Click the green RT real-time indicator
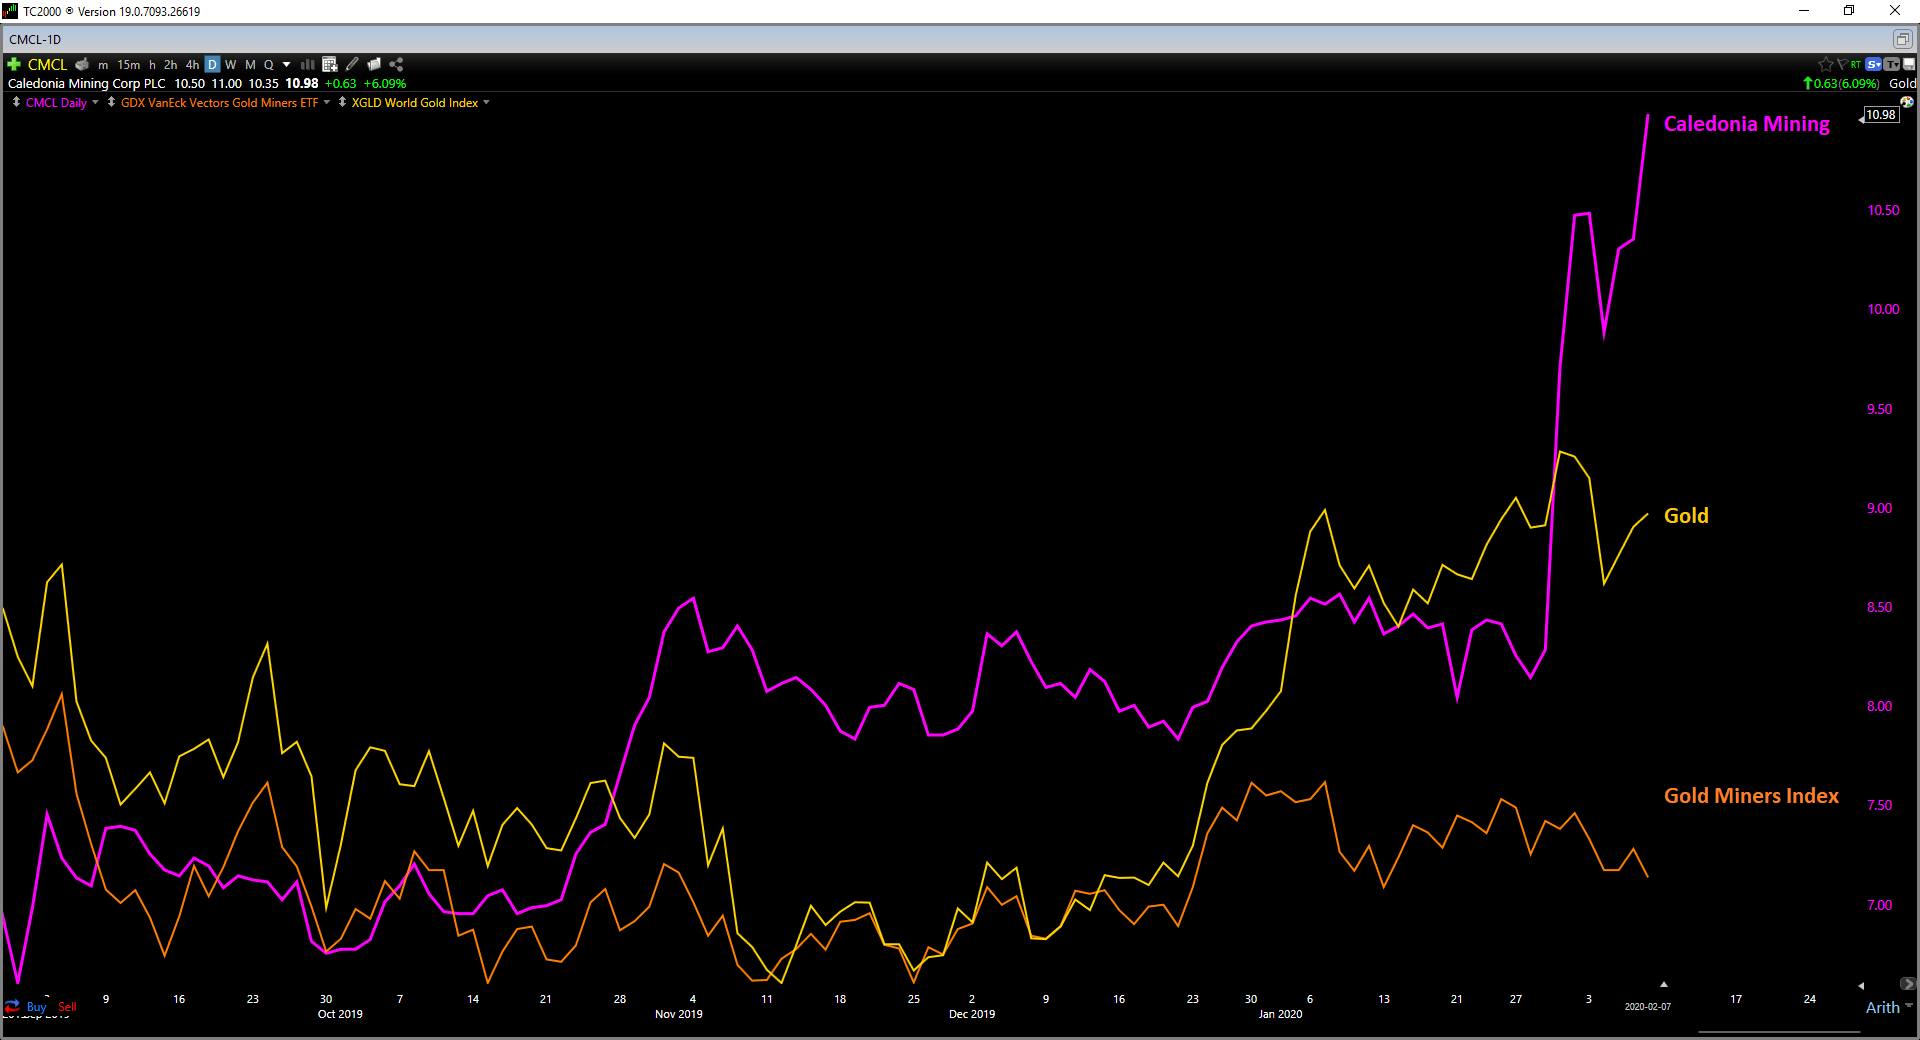Viewport: 1920px width, 1040px height. [x=1856, y=64]
